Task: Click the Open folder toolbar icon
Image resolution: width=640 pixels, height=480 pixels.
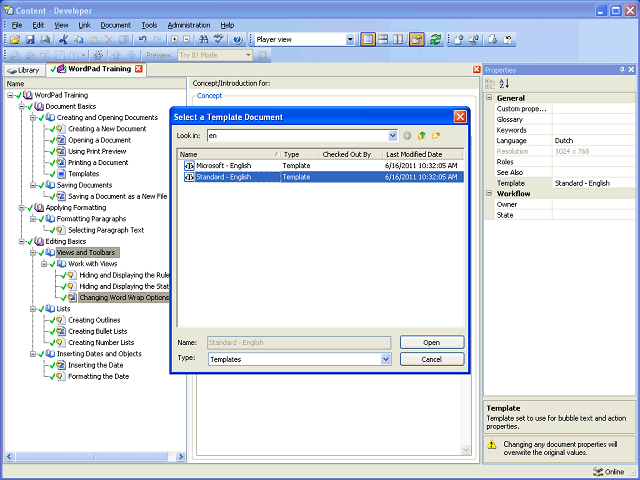Action: tap(15, 40)
